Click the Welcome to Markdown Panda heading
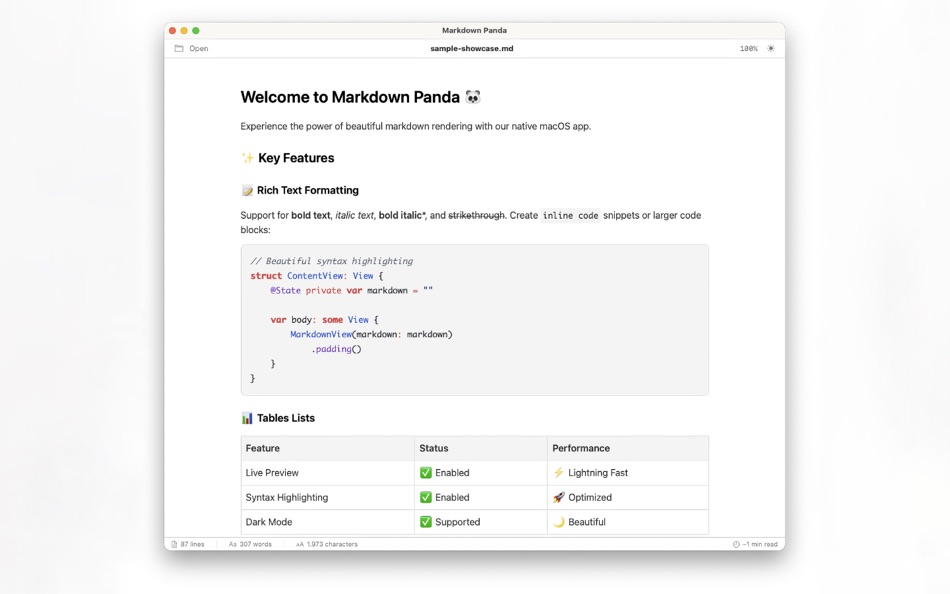The height and width of the screenshot is (594, 950). (360, 97)
